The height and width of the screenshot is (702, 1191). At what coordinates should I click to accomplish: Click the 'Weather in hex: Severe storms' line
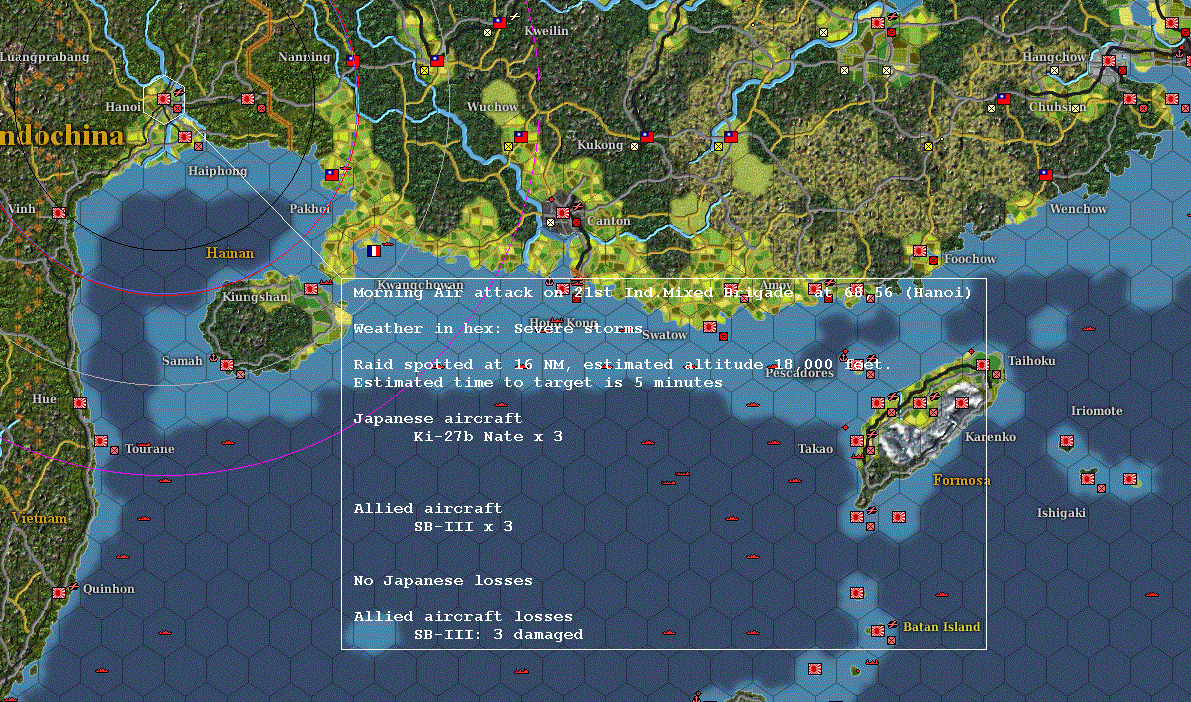[498, 329]
